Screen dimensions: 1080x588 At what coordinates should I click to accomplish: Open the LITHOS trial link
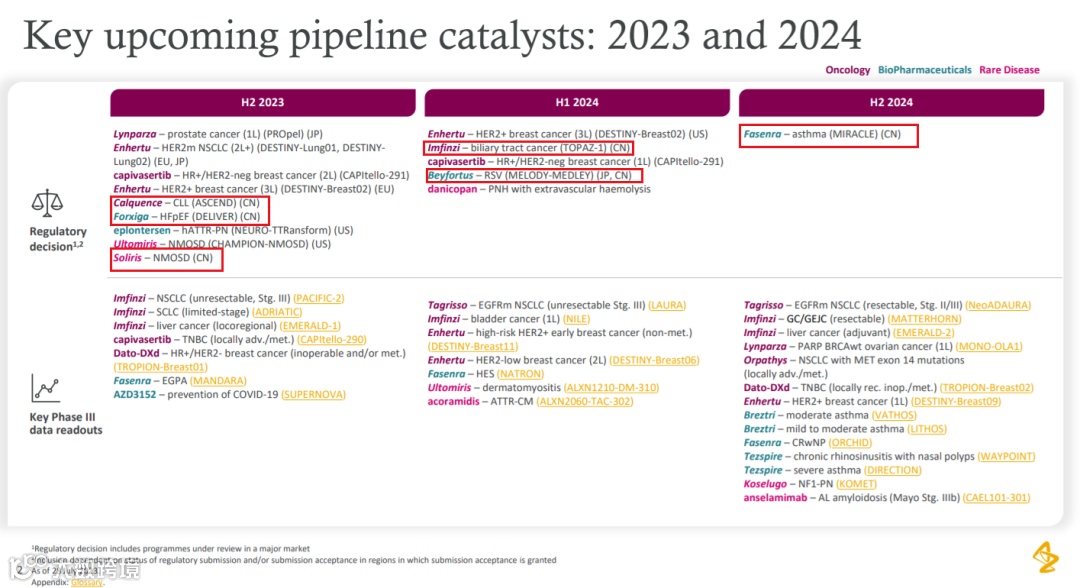[x=927, y=429]
